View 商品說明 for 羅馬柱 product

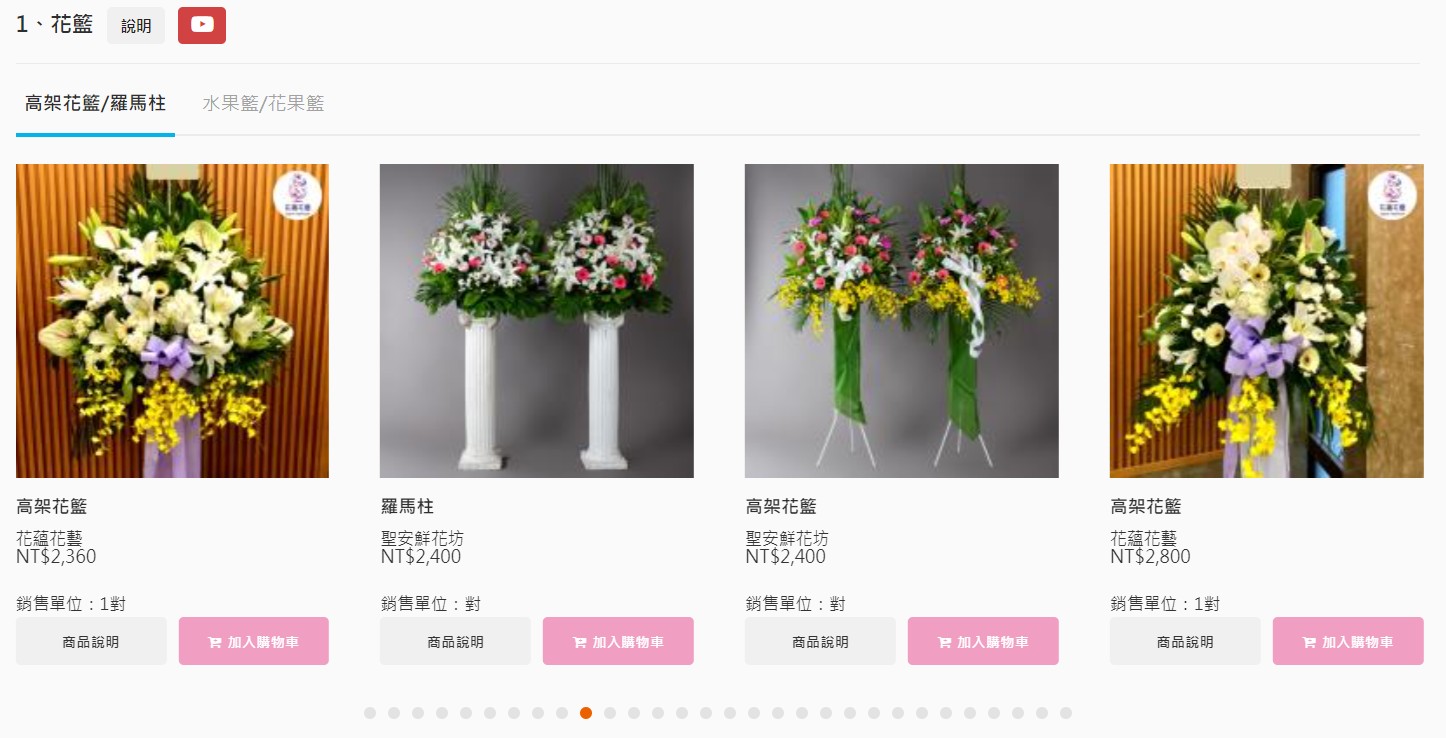[x=455, y=641]
